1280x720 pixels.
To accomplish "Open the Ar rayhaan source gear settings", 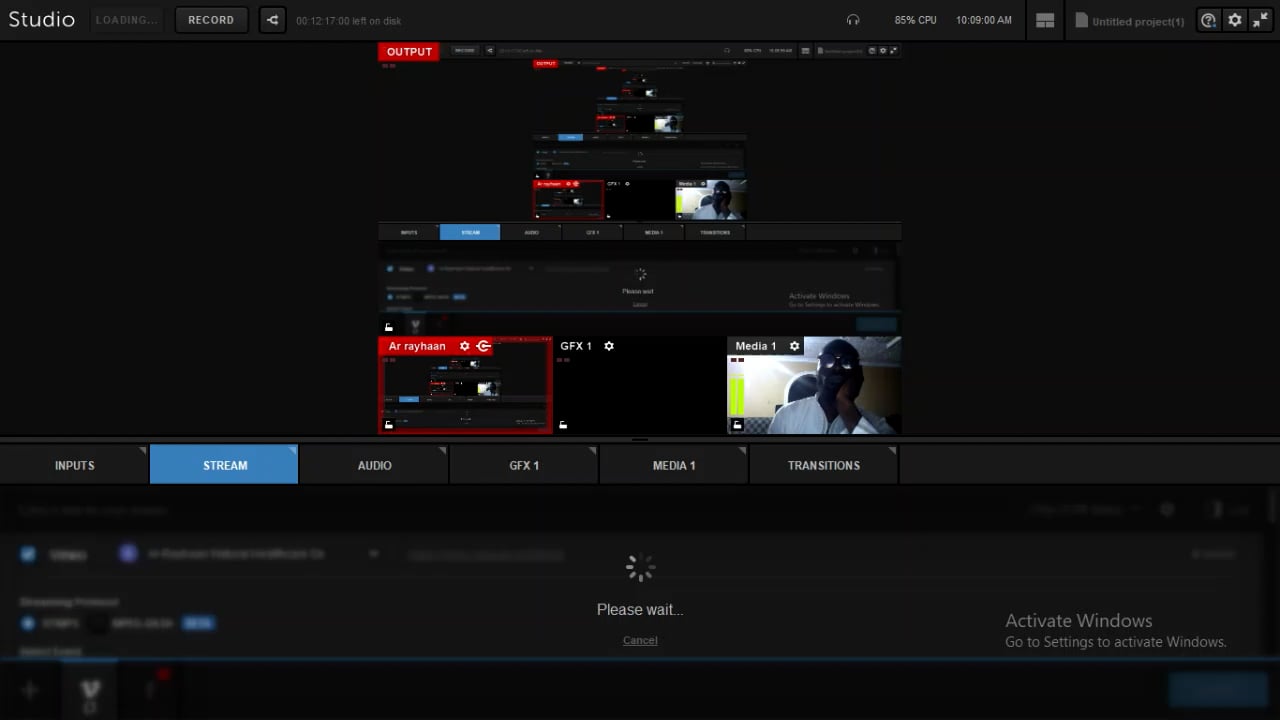I will [464, 346].
